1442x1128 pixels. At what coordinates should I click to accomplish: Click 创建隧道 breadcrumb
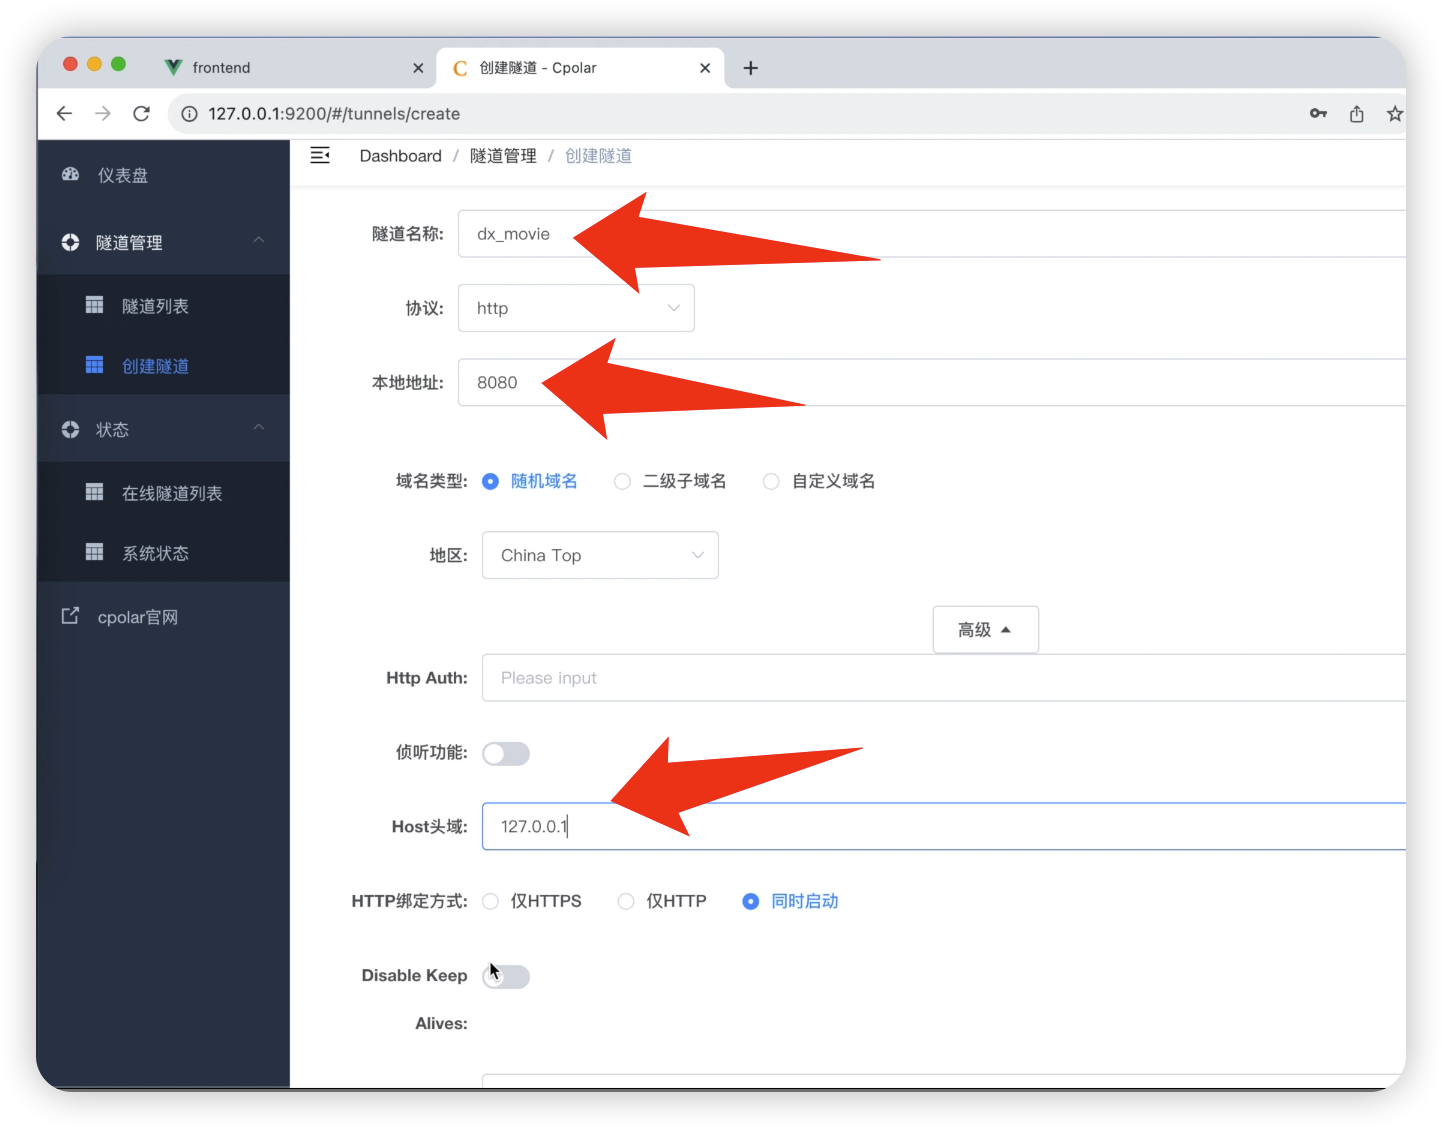(x=598, y=156)
